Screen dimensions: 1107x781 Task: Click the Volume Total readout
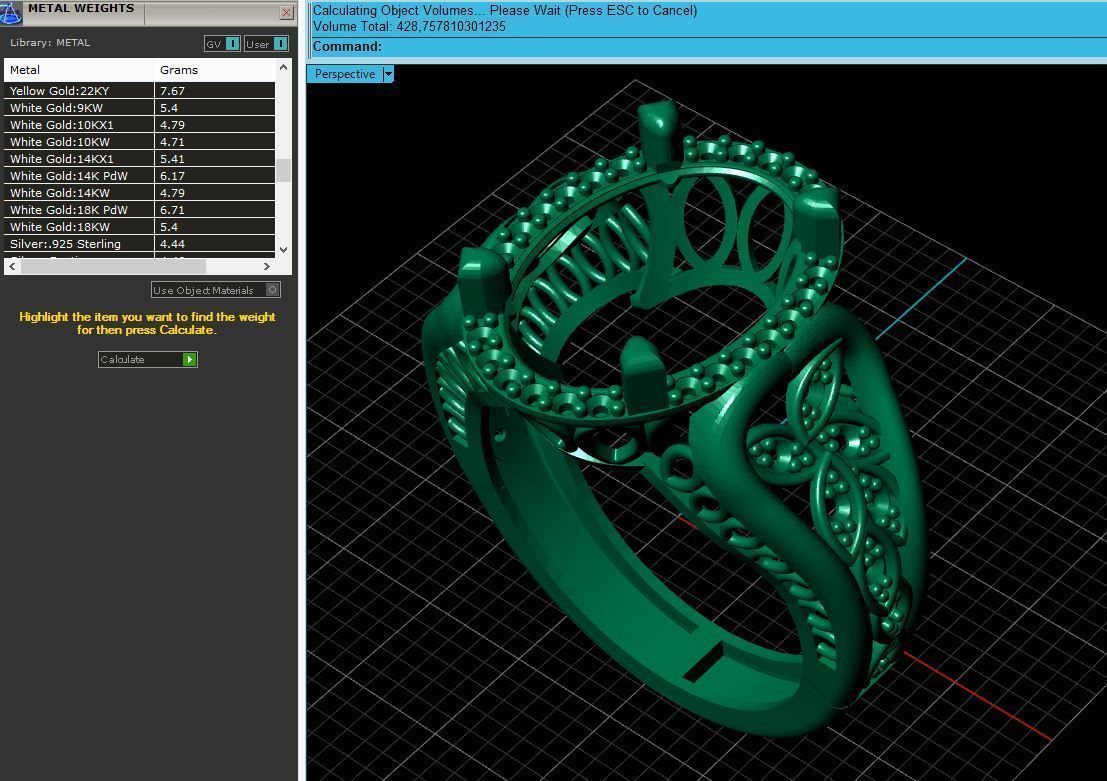click(x=409, y=26)
